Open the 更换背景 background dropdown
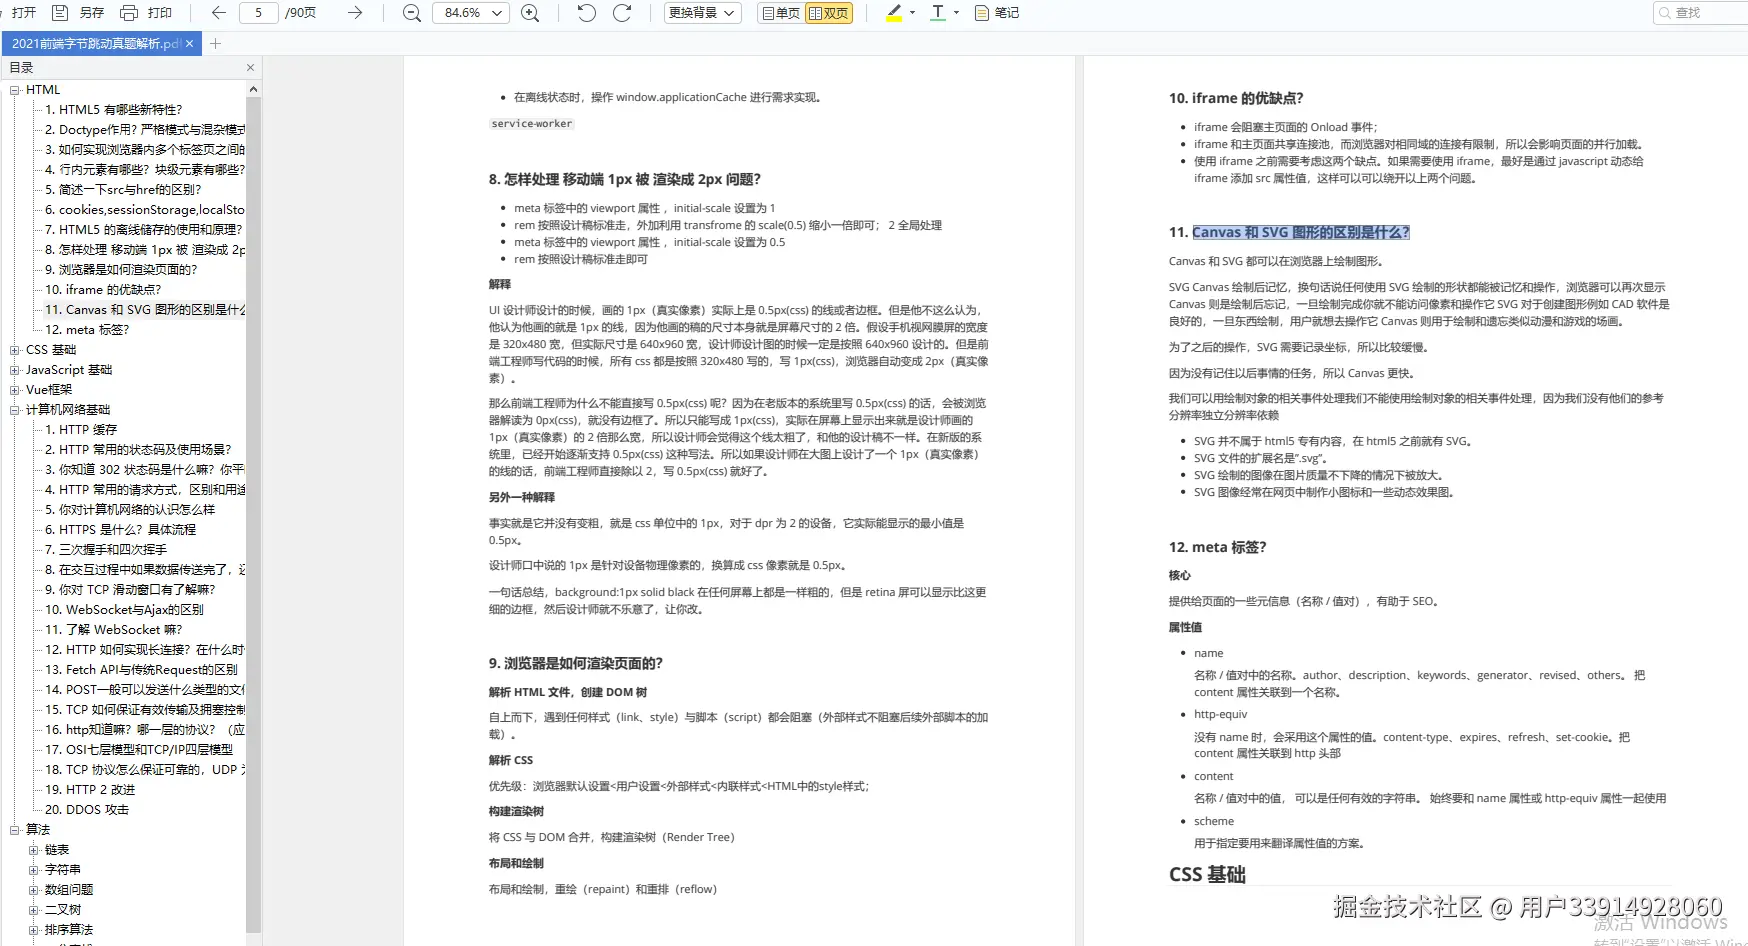1748x946 pixels. pos(703,13)
